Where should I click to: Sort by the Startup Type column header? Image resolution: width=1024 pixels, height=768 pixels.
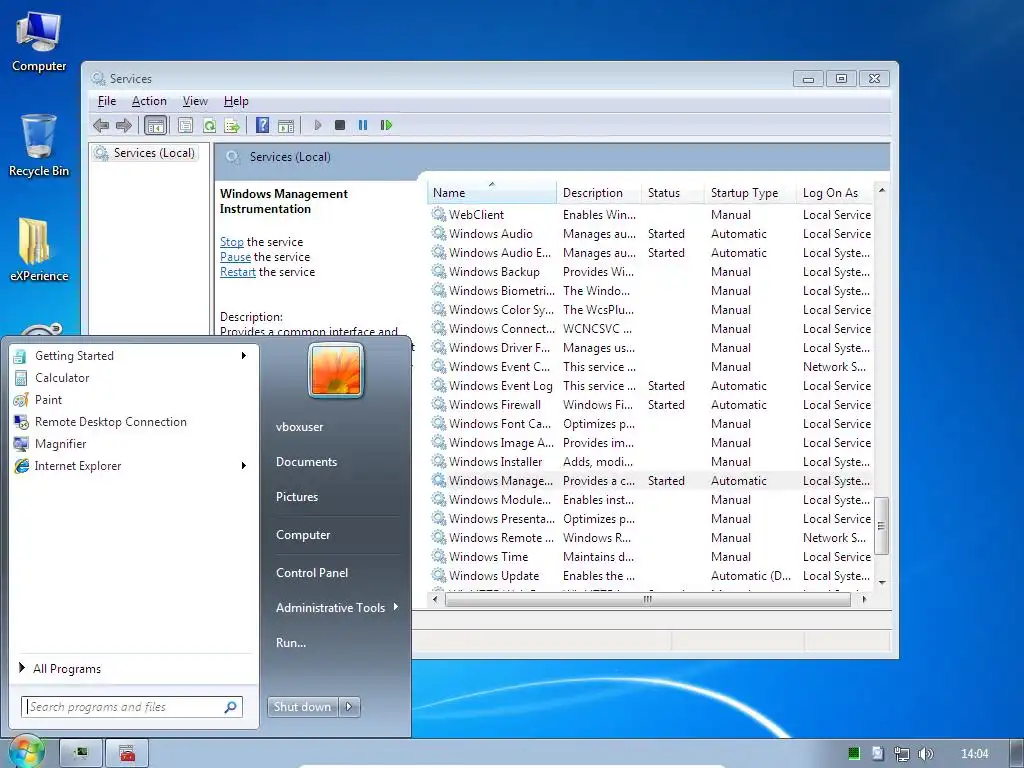pos(750,193)
